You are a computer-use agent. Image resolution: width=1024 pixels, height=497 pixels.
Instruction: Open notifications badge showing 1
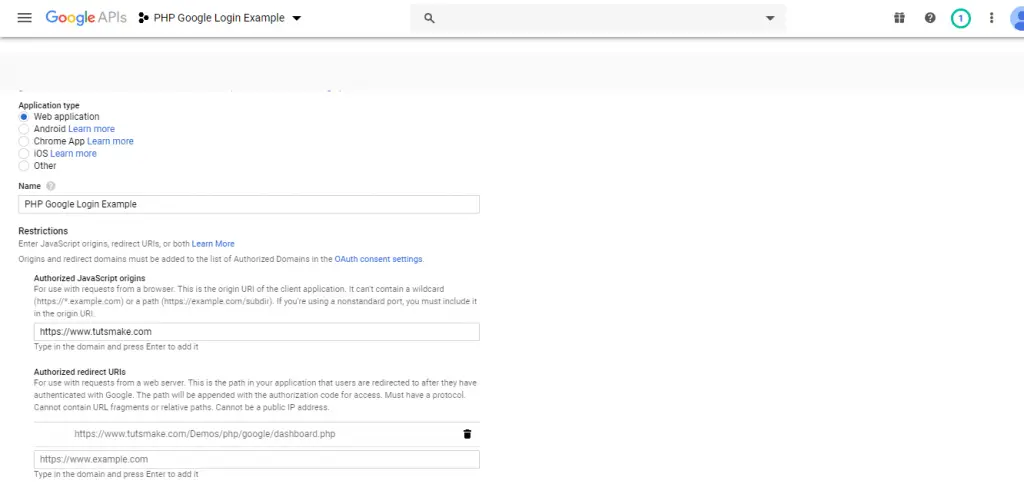[x=961, y=18]
